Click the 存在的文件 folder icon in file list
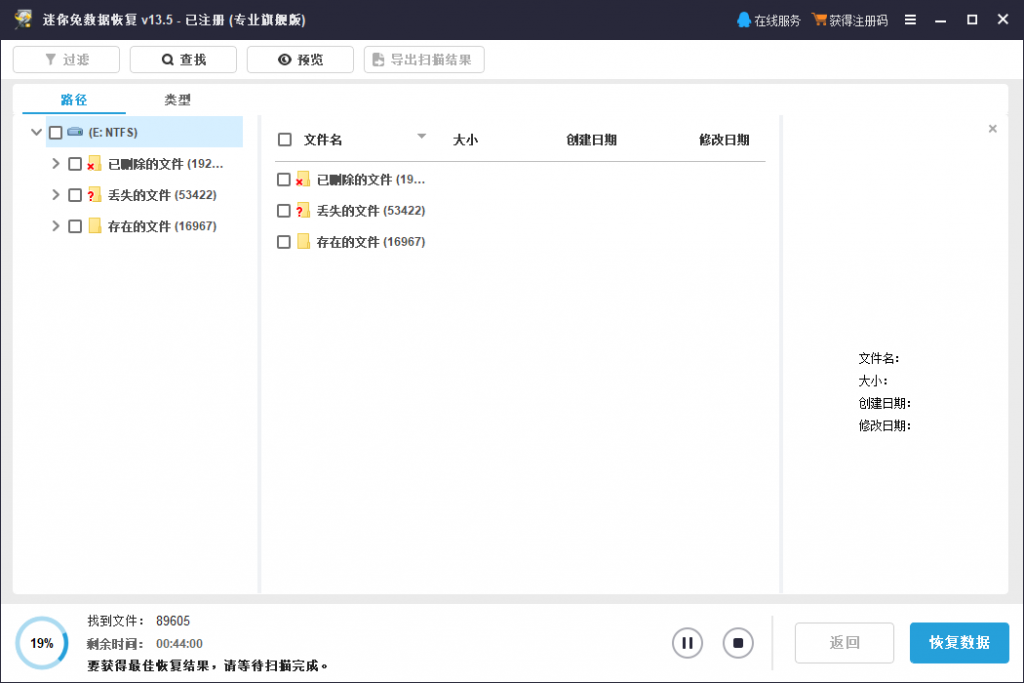The image size is (1024, 683). coord(303,242)
